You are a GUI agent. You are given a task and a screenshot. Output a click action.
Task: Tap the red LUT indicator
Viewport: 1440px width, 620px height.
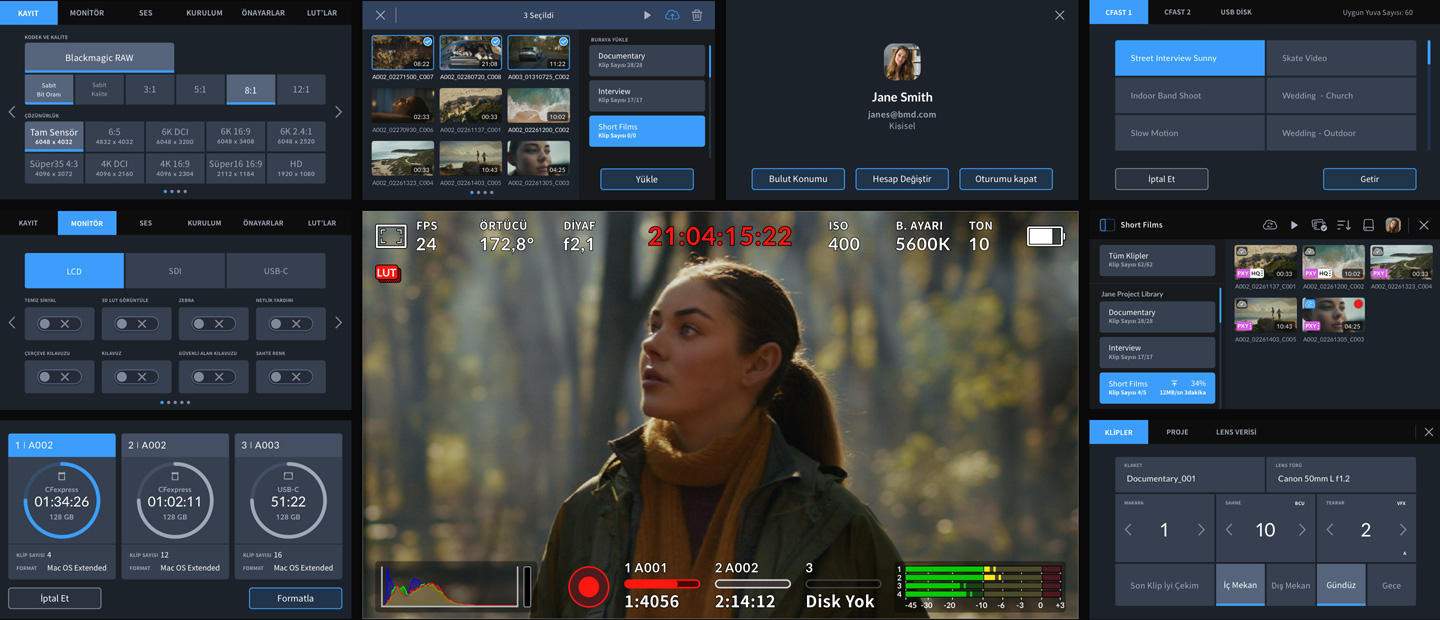pos(387,272)
